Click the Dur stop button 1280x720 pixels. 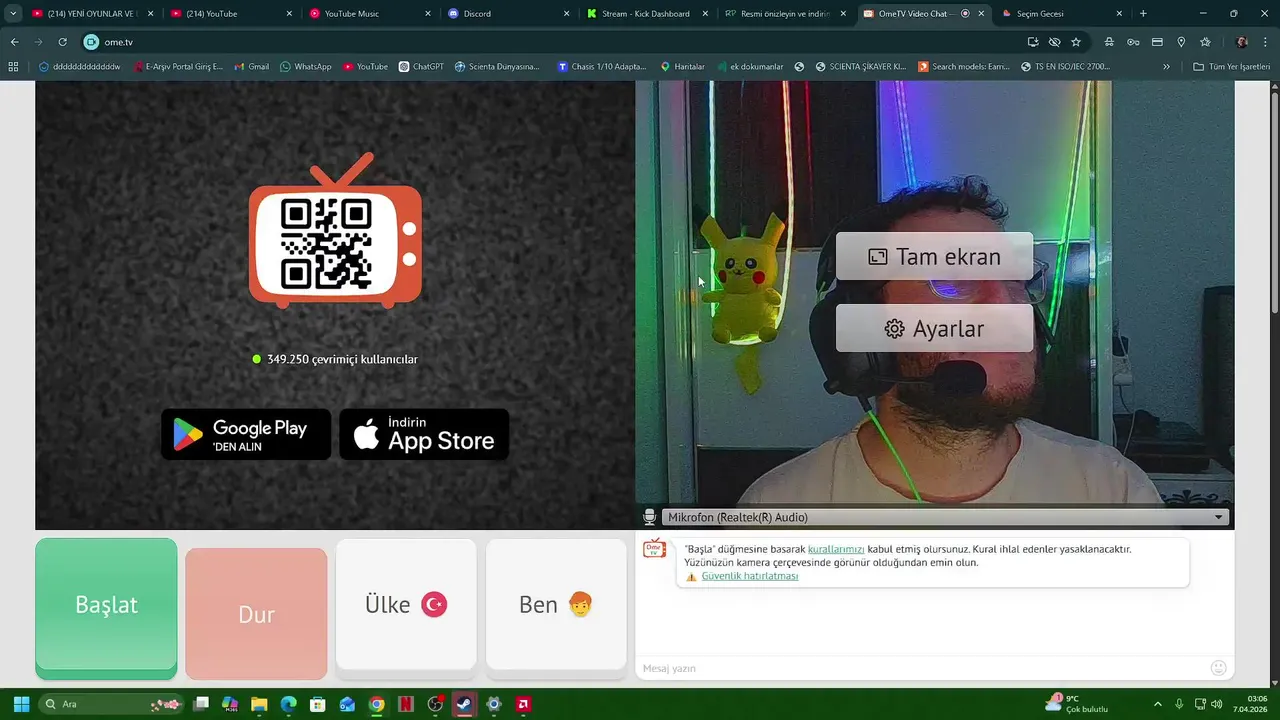tap(256, 614)
